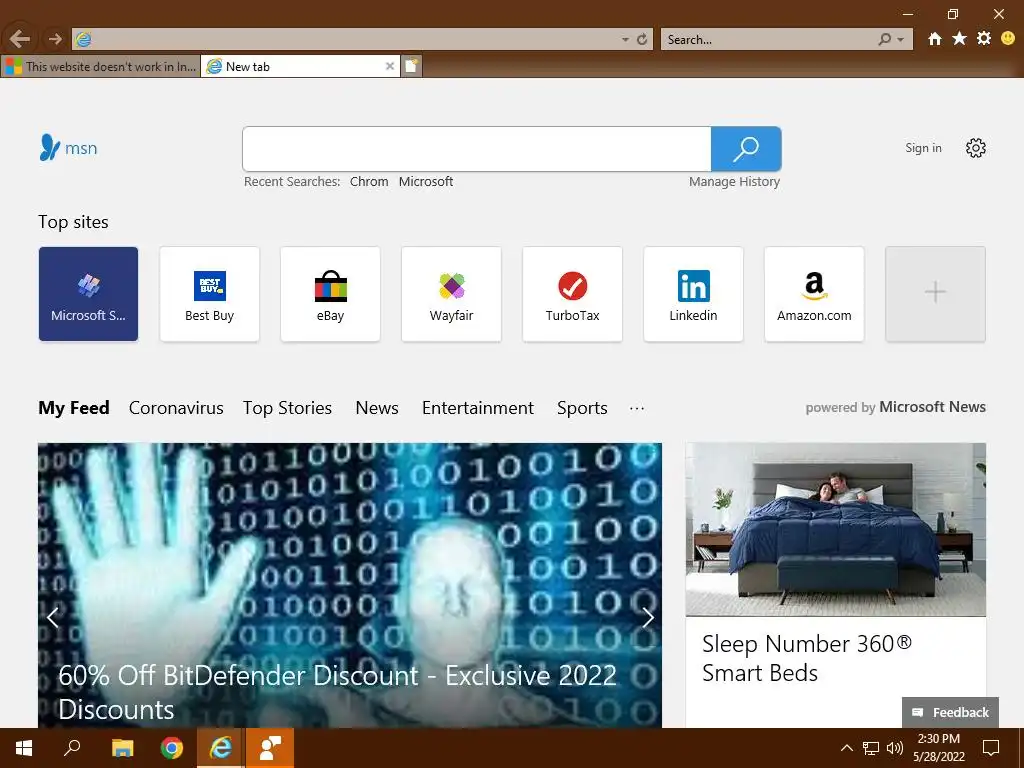Open the network status tray icon
Screen dimensions: 1024x768
(871, 748)
